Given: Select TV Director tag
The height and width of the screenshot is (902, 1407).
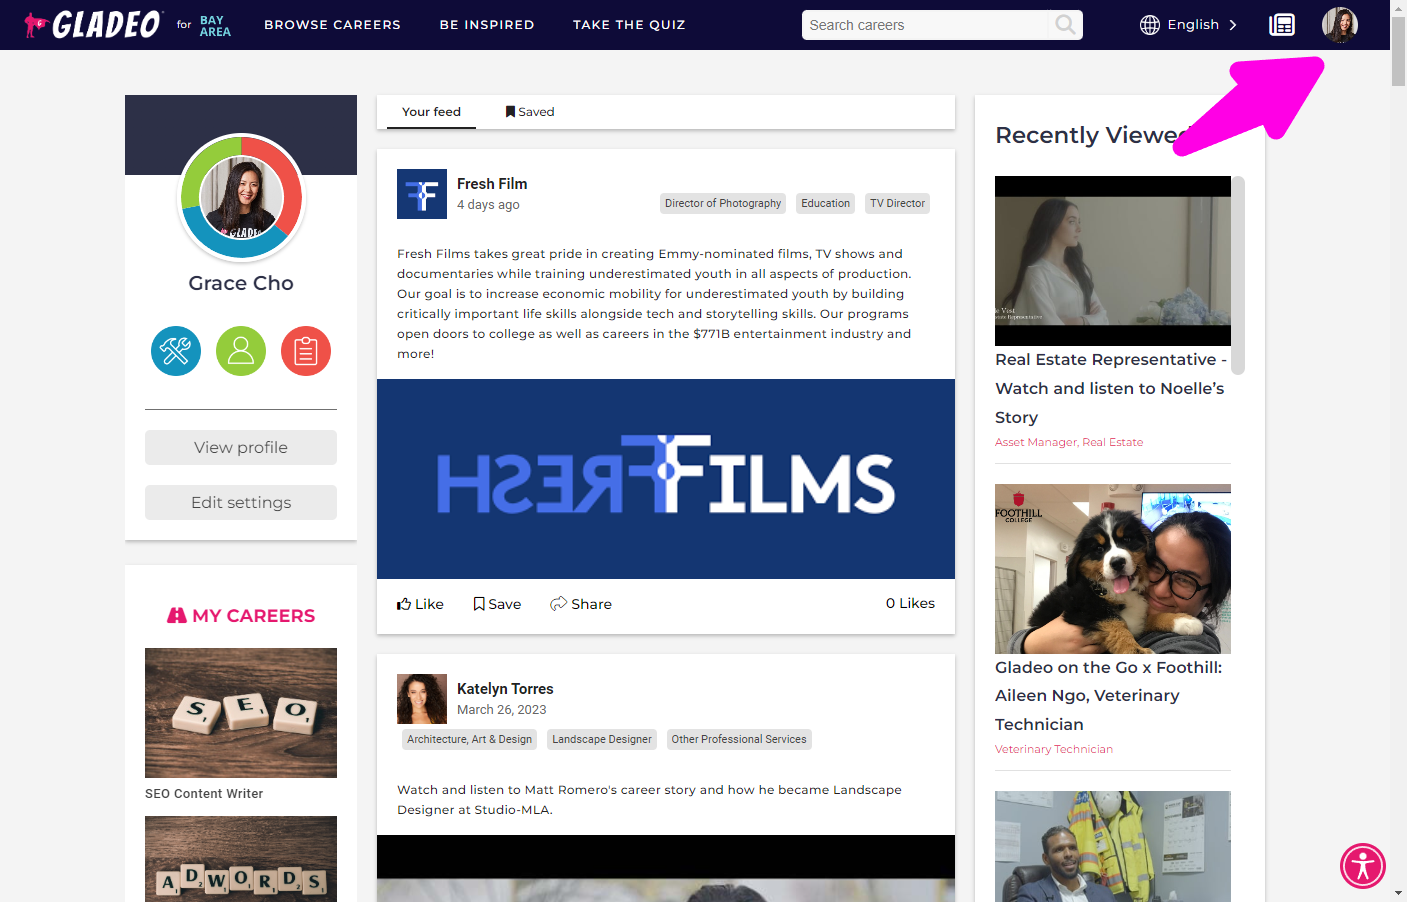Looking at the screenshot, I should 897,203.
